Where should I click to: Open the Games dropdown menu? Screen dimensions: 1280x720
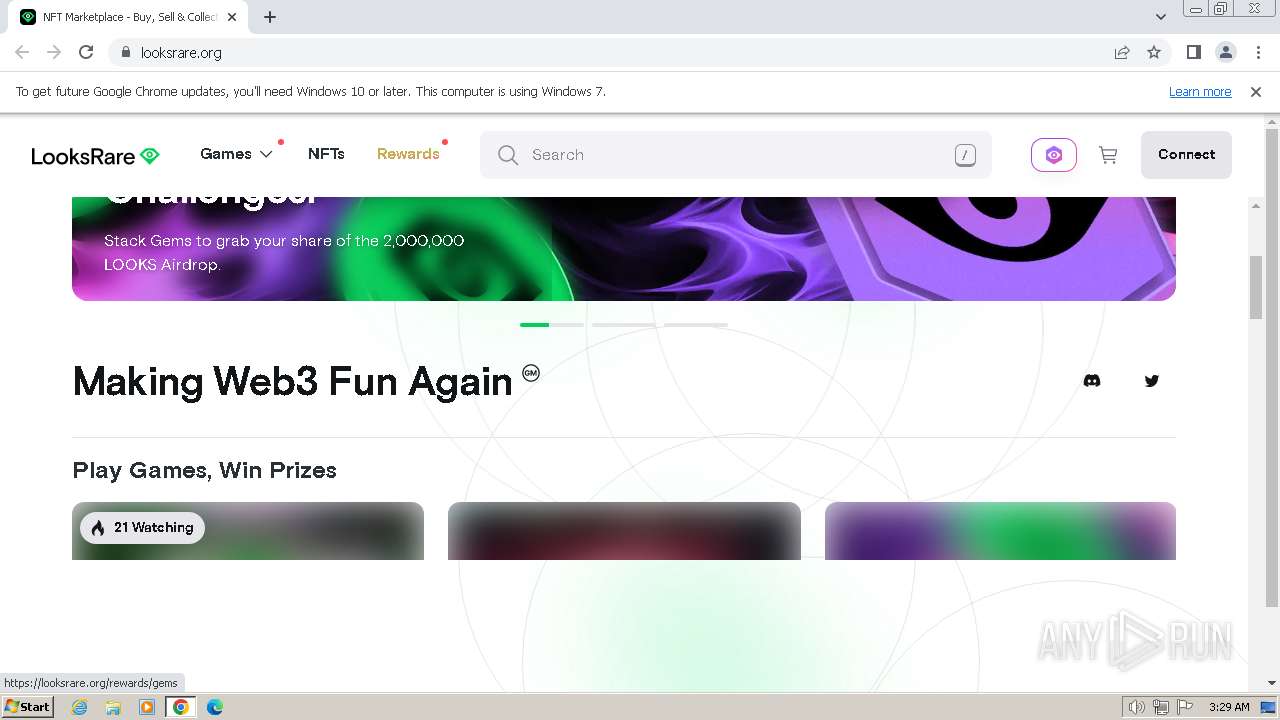236,154
